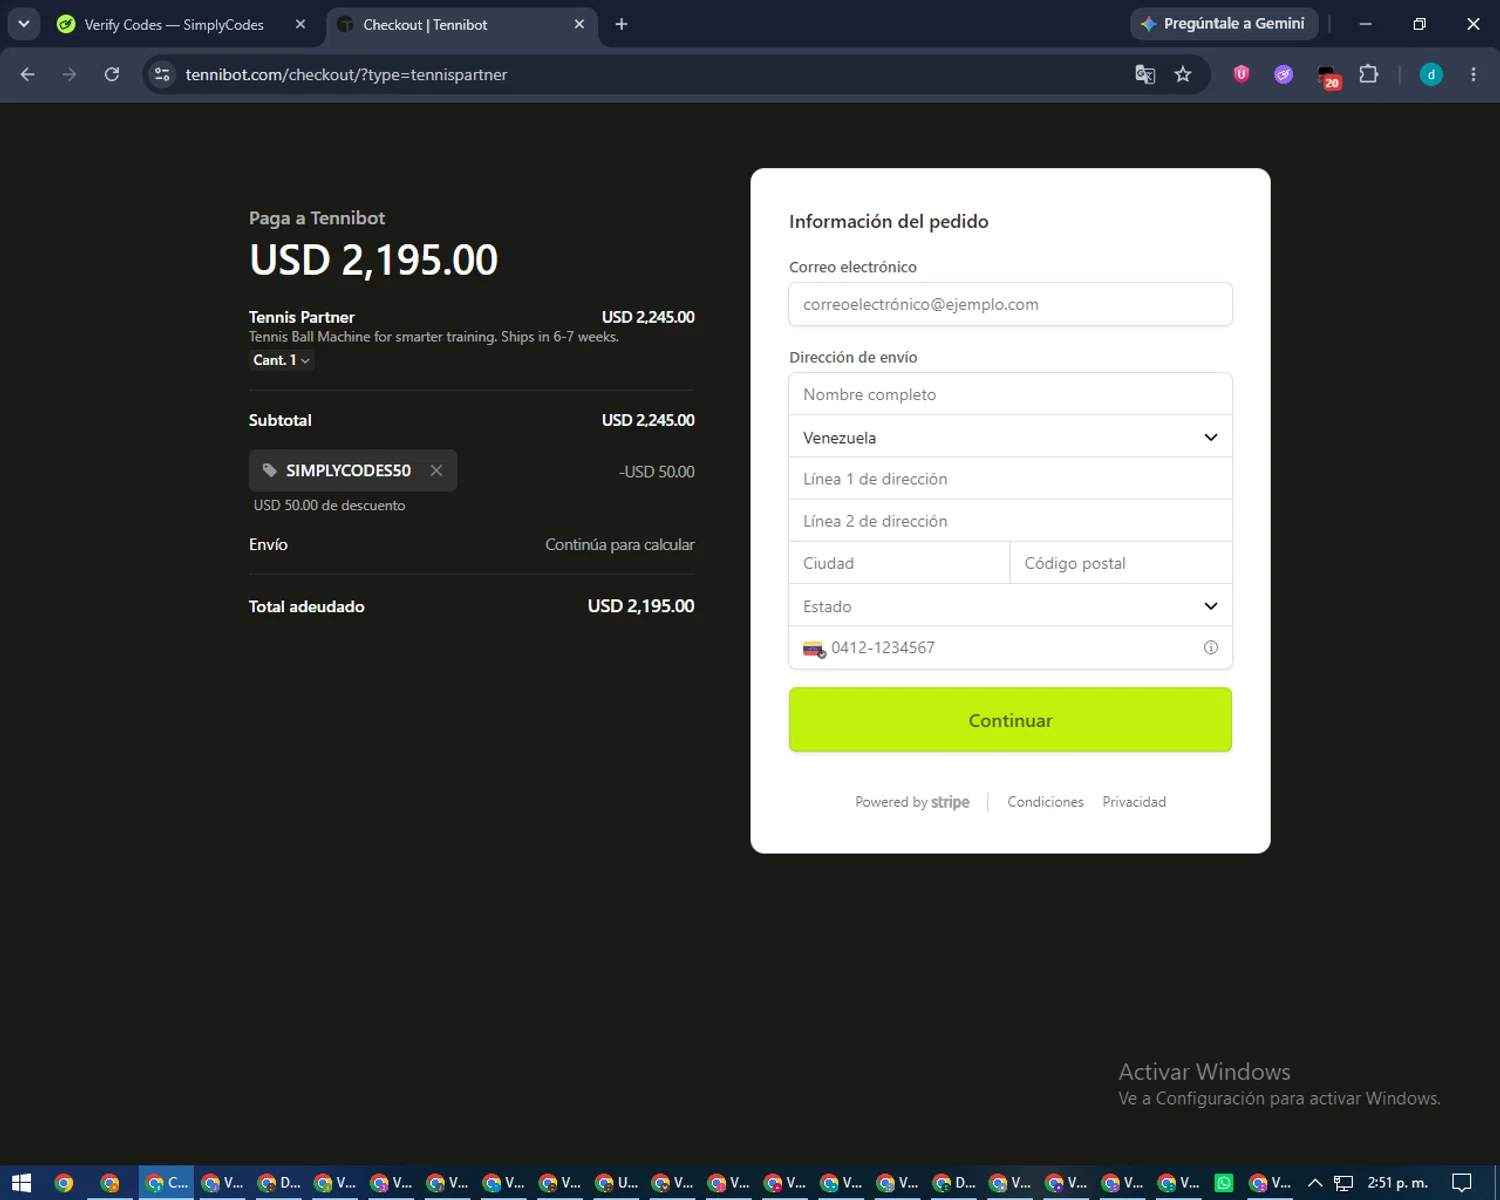Click the phone field info icon
The image size is (1500, 1200).
1211,647
